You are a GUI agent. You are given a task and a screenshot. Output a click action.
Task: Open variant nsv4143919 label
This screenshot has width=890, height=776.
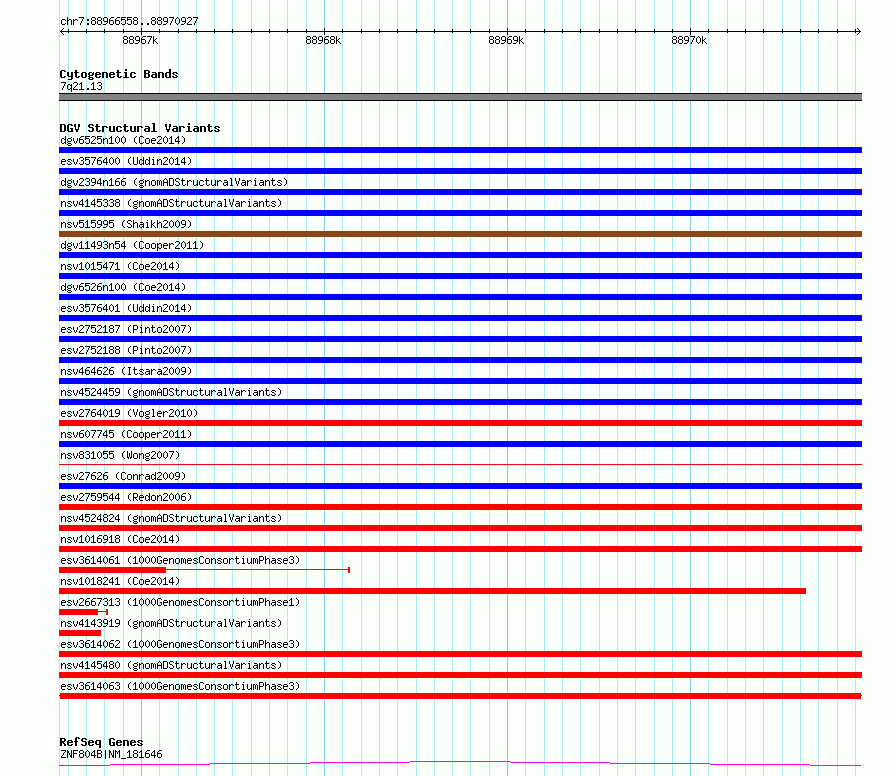coord(171,623)
